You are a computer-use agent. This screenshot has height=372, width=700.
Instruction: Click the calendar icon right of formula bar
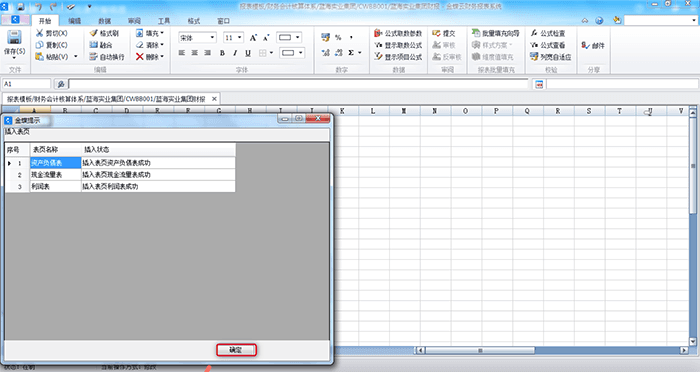point(539,84)
